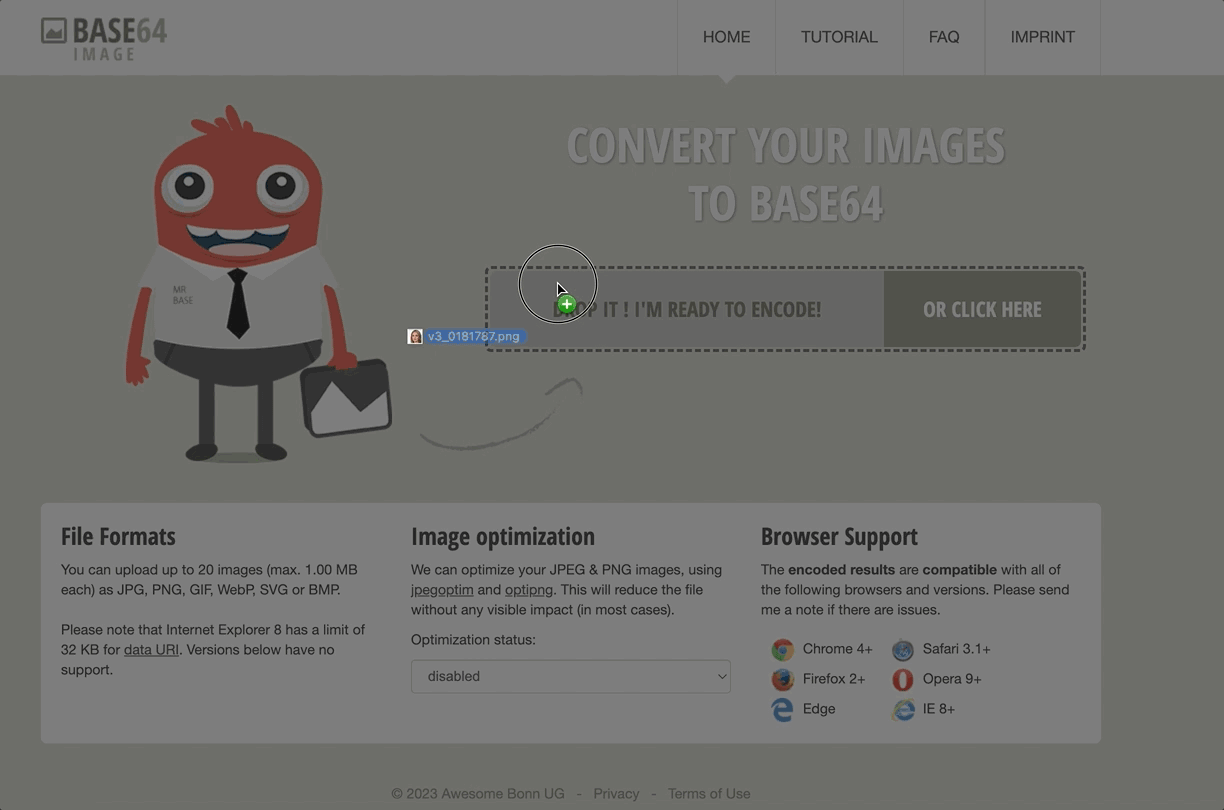The width and height of the screenshot is (1224, 810).
Task: Click the Safari browser icon
Action: click(903, 650)
